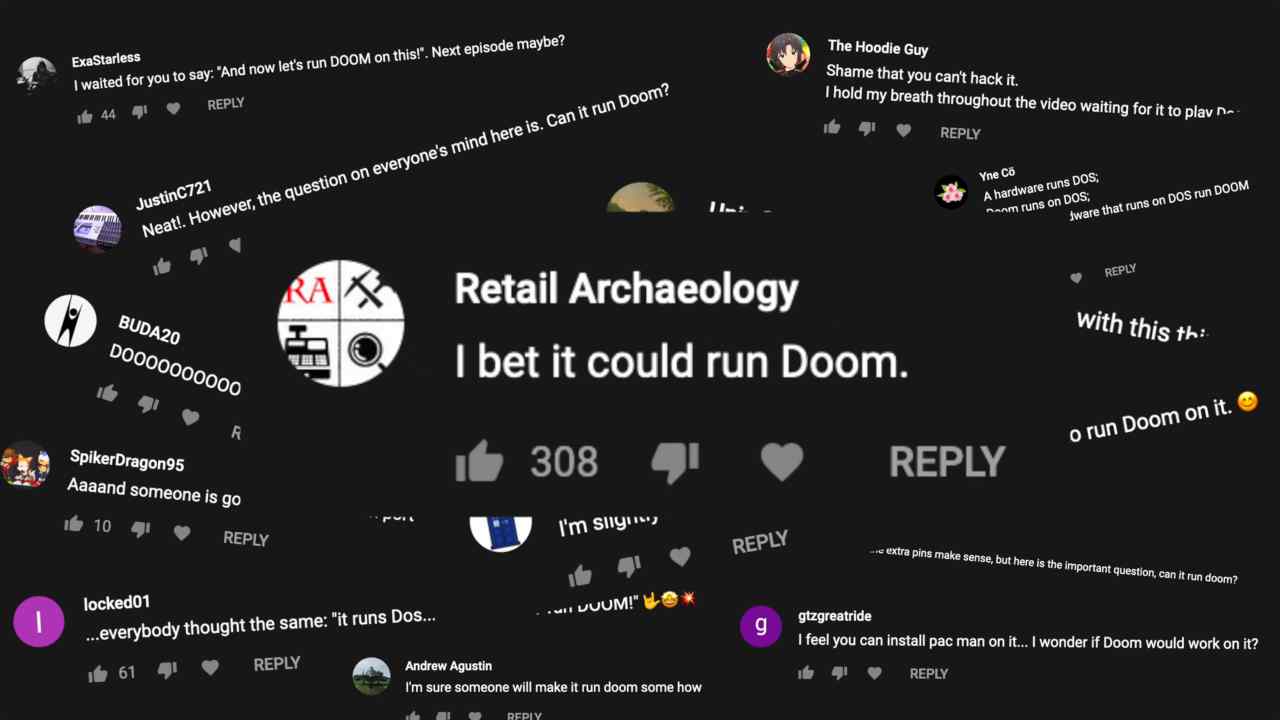The height and width of the screenshot is (720, 1280).
Task: Thumbs up The Hoodie Guy's comment
Action: pos(832,127)
